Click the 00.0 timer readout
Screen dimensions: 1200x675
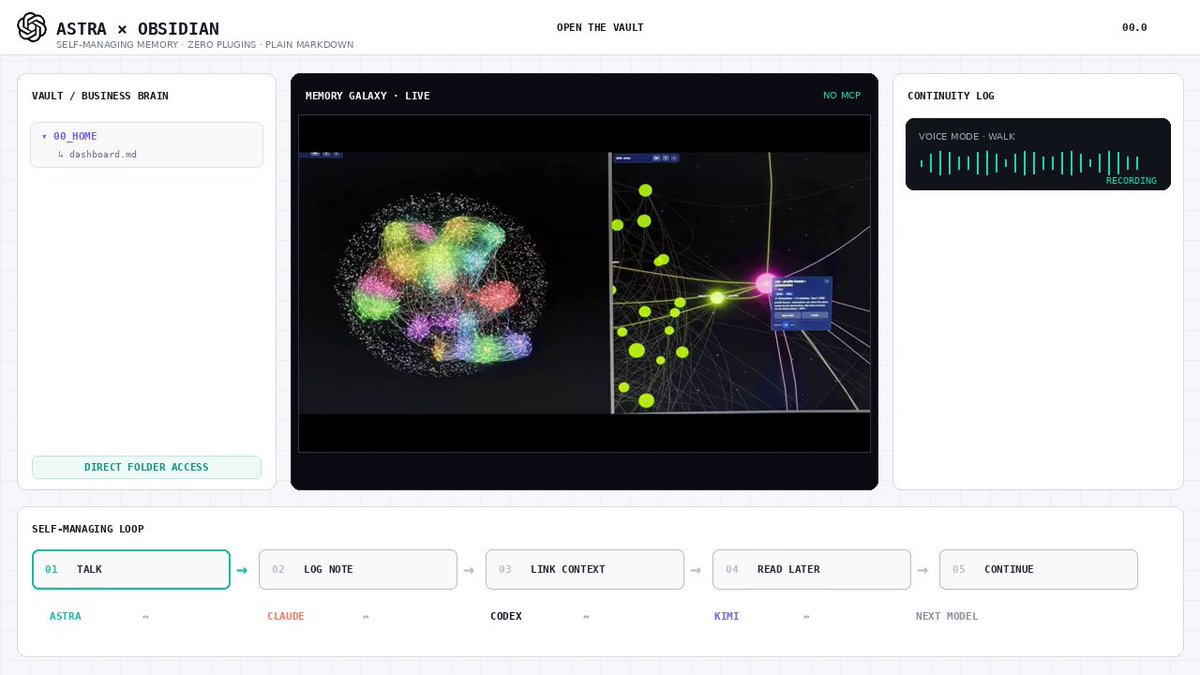[x=1134, y=27]
